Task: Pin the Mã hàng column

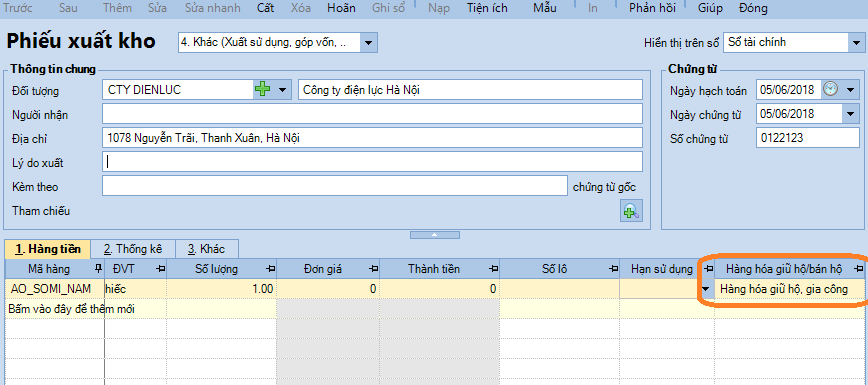Action: (99, 269)
